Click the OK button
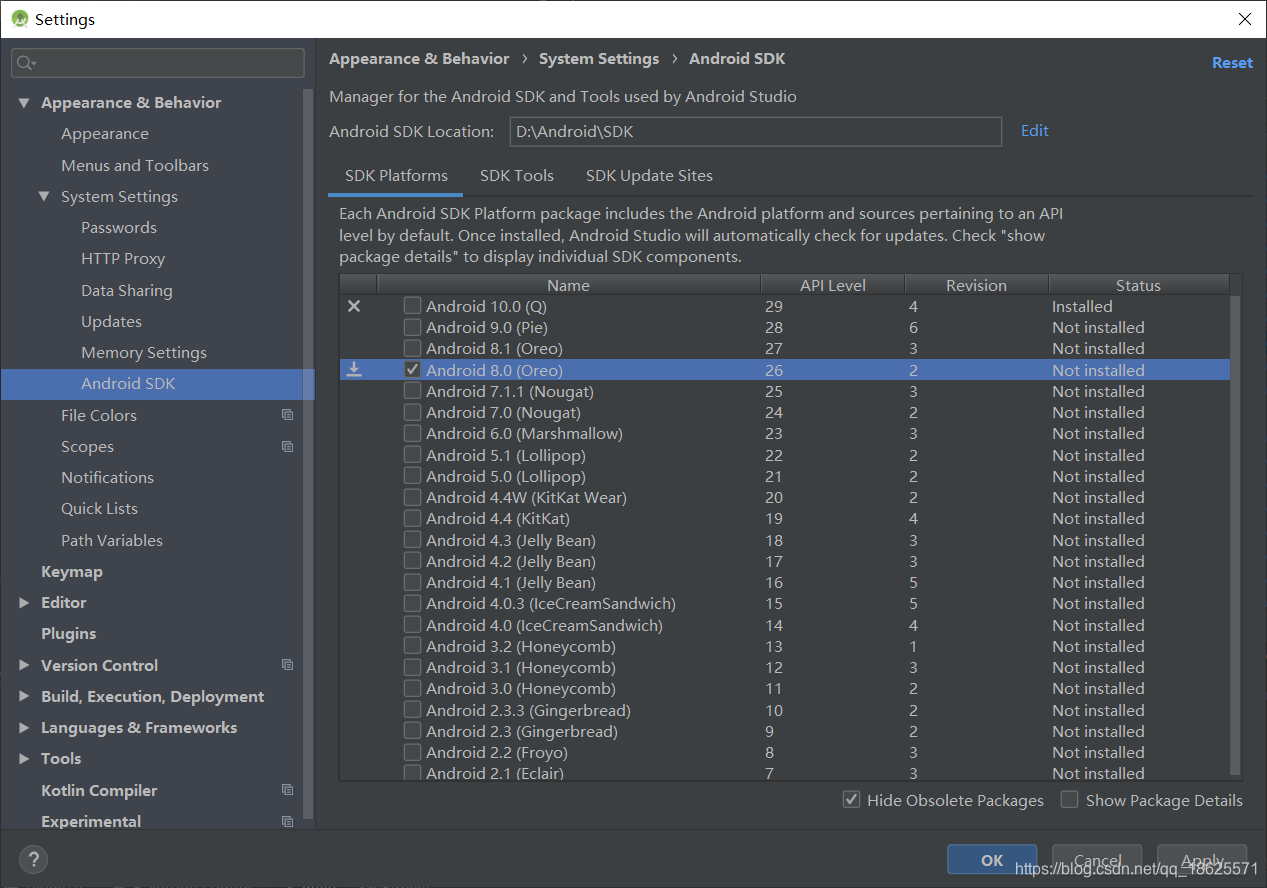 [992, 860]
